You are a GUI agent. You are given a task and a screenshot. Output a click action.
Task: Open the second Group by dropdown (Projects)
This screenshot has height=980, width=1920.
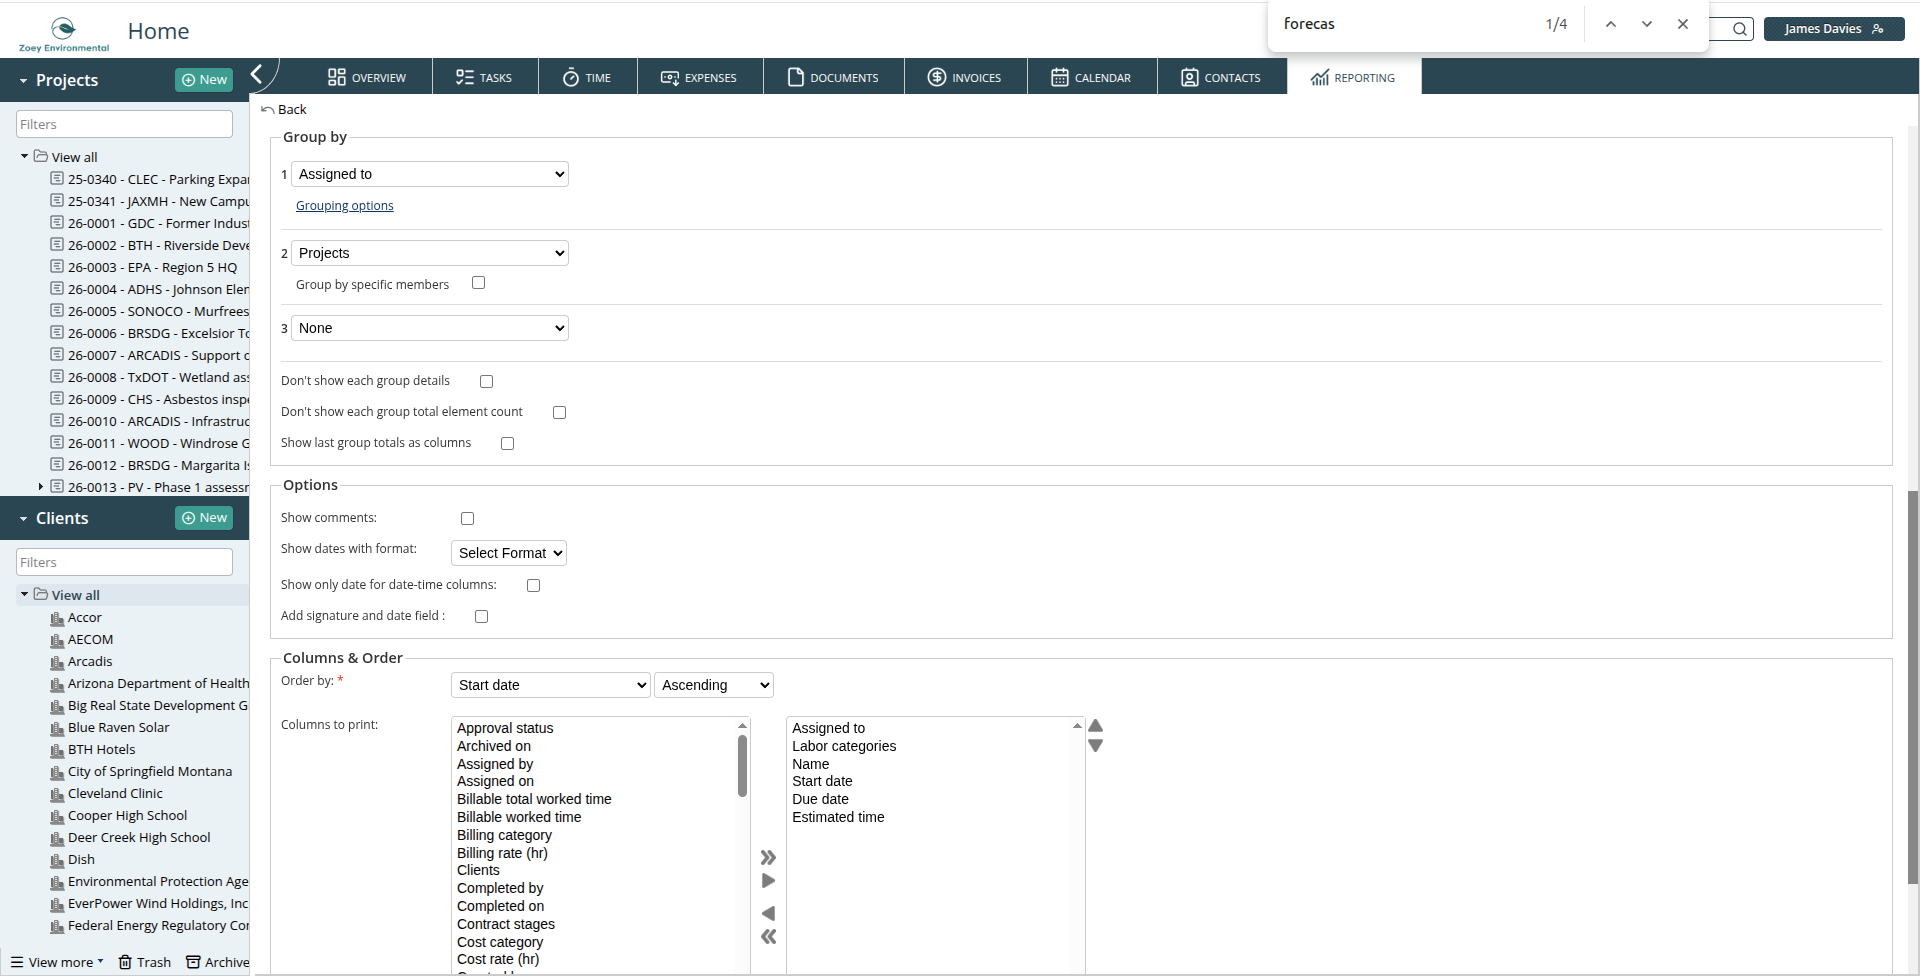(x=430, y=253)
